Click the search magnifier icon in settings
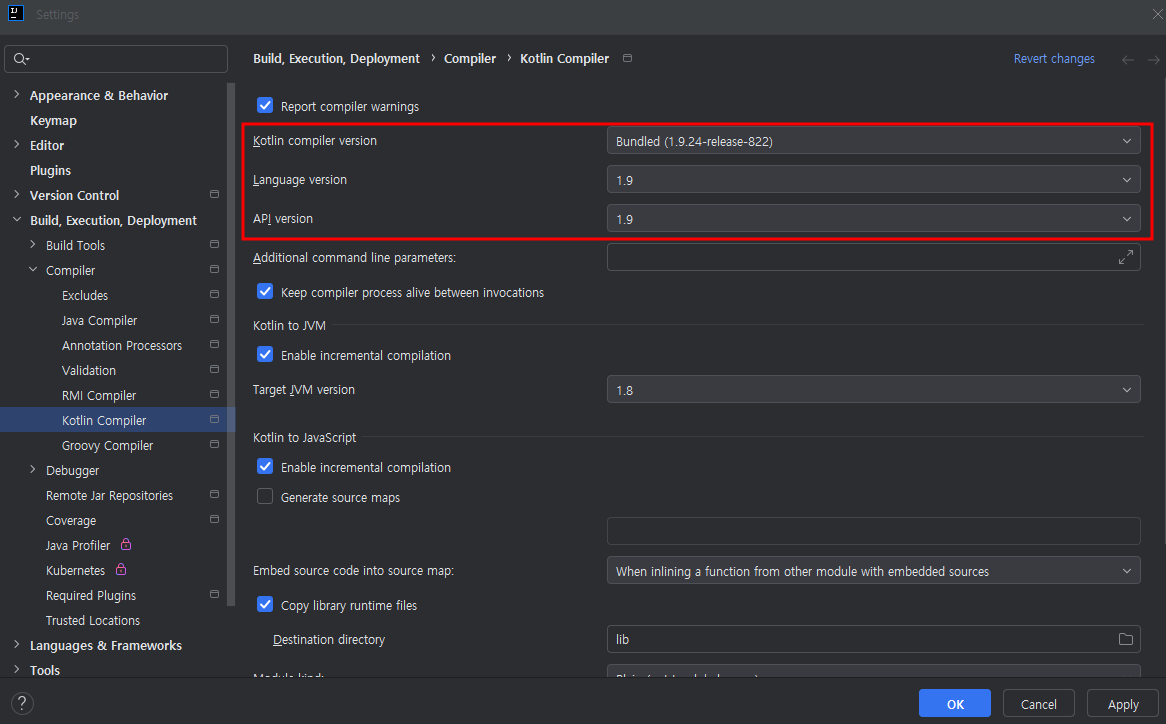Screen dimensions: 1166x724 coord(20,59)
